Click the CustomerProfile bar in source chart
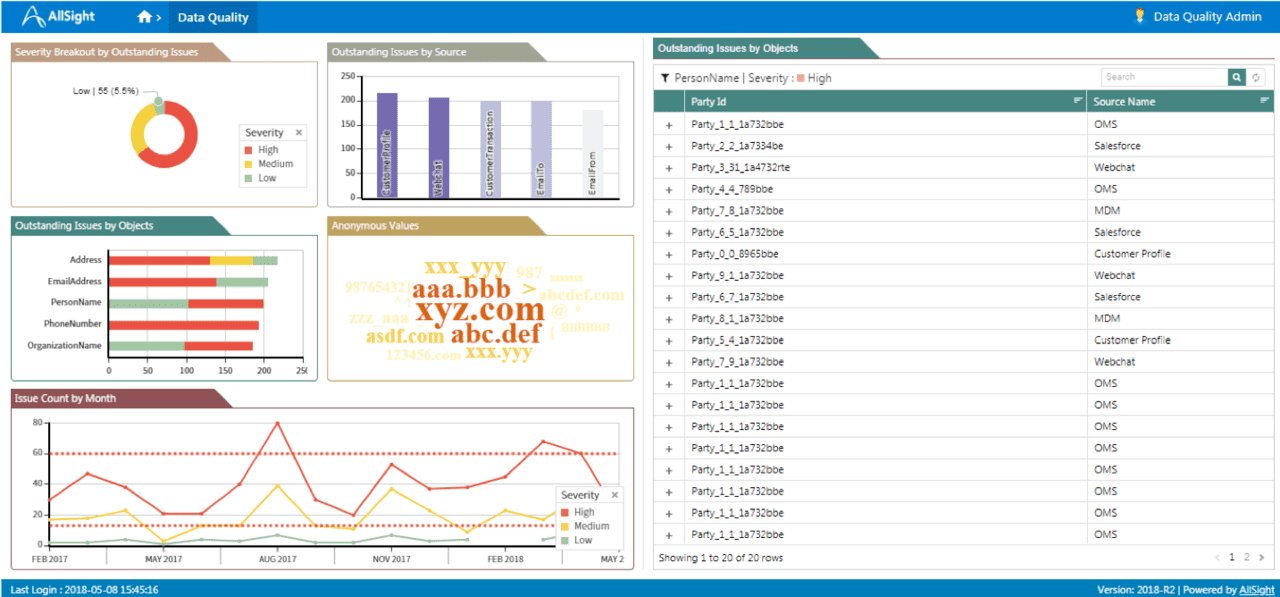1280x597 pixels. (x=387, y=145)
